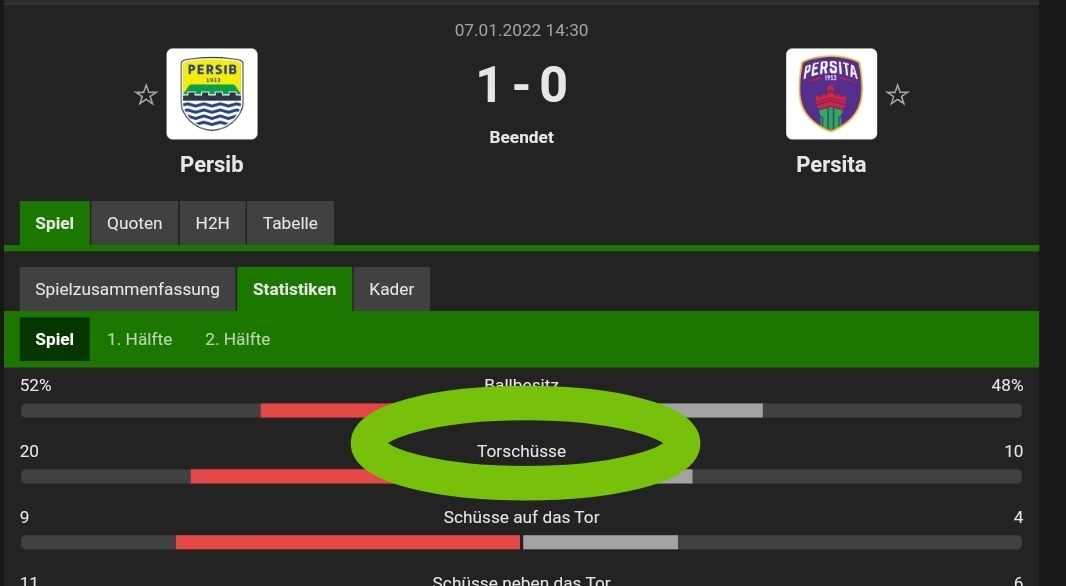Open the Spielzusammenfassung tab

(127, 289)
